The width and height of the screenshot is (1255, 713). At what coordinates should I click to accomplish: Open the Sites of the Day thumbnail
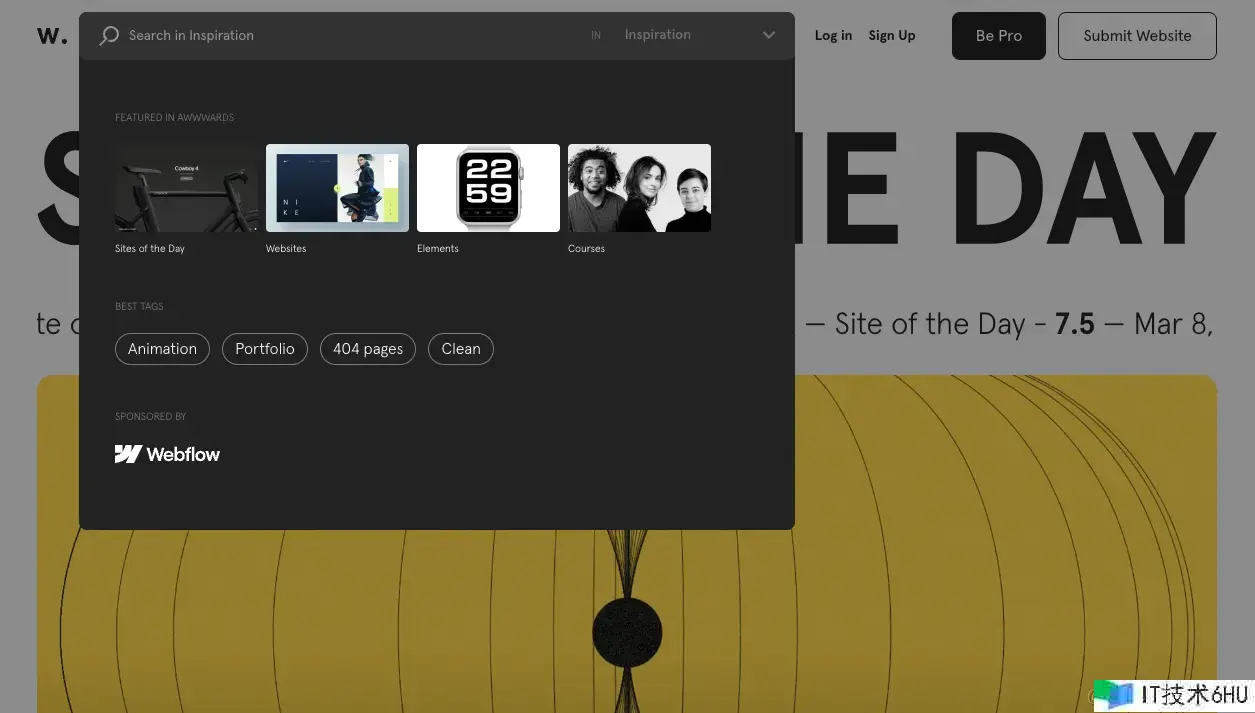186,188
